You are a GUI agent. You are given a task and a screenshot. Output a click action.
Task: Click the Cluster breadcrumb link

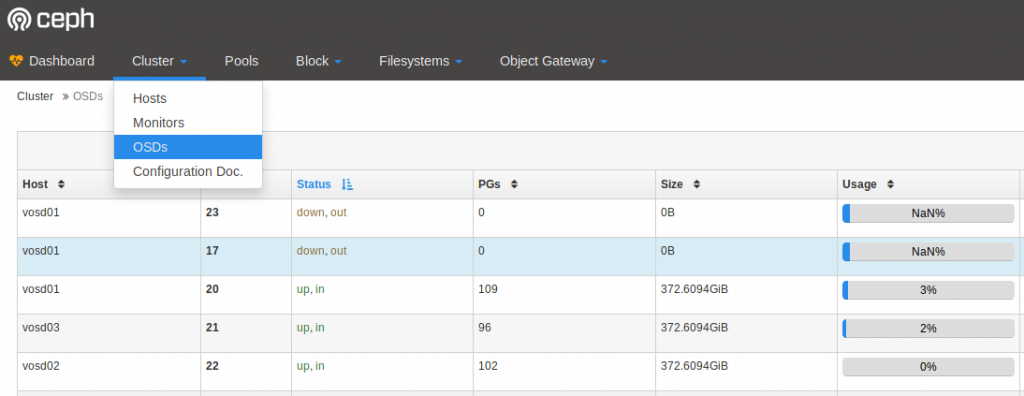(x=35, y=96)
